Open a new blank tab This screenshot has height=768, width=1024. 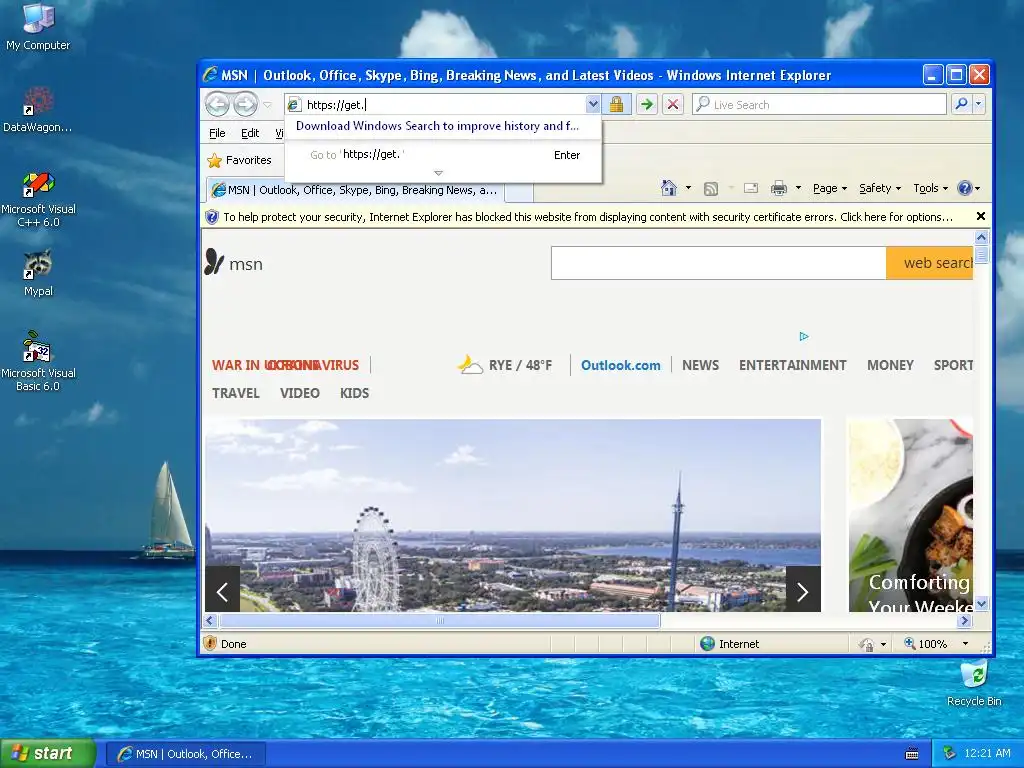tap(519, 191)
